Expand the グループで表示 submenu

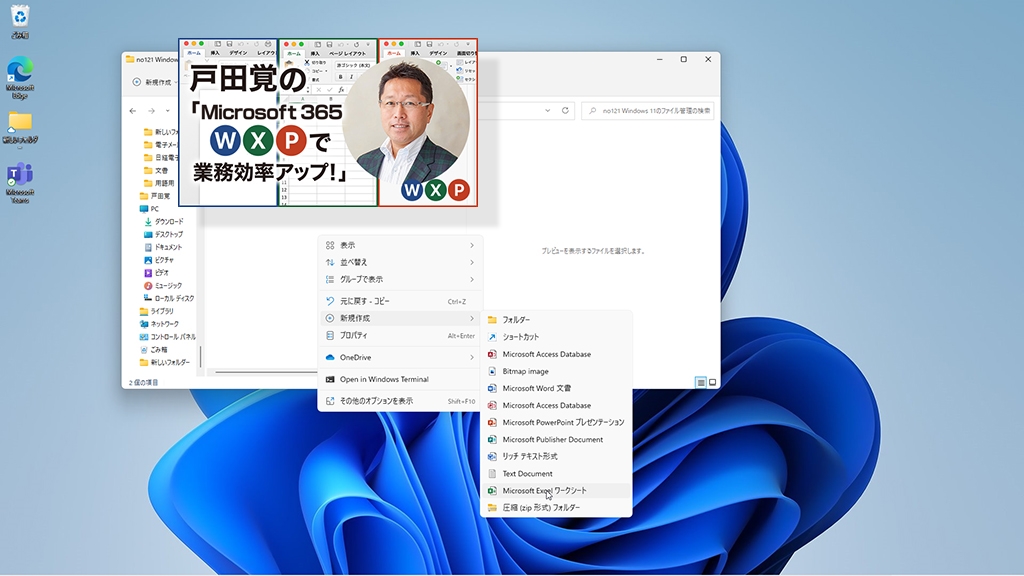400,280
